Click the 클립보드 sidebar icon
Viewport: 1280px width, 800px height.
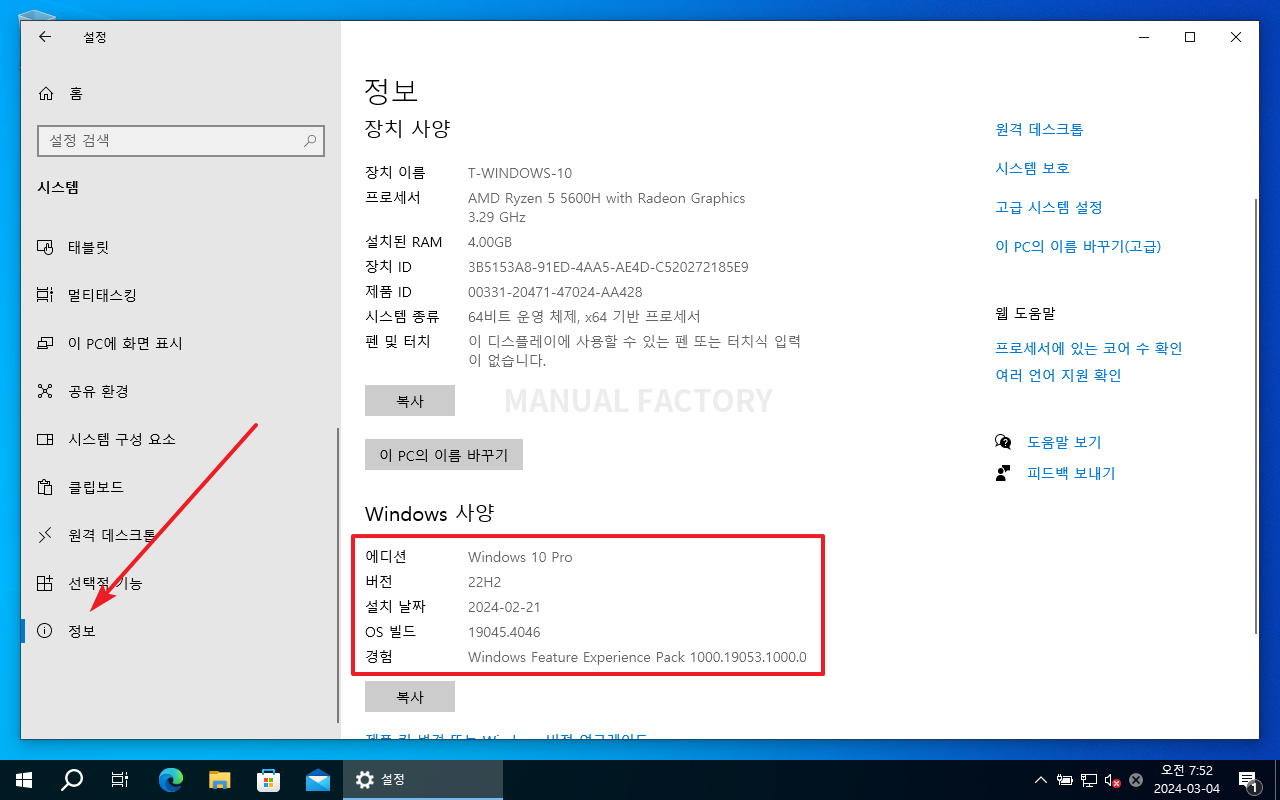click(44, 487)
